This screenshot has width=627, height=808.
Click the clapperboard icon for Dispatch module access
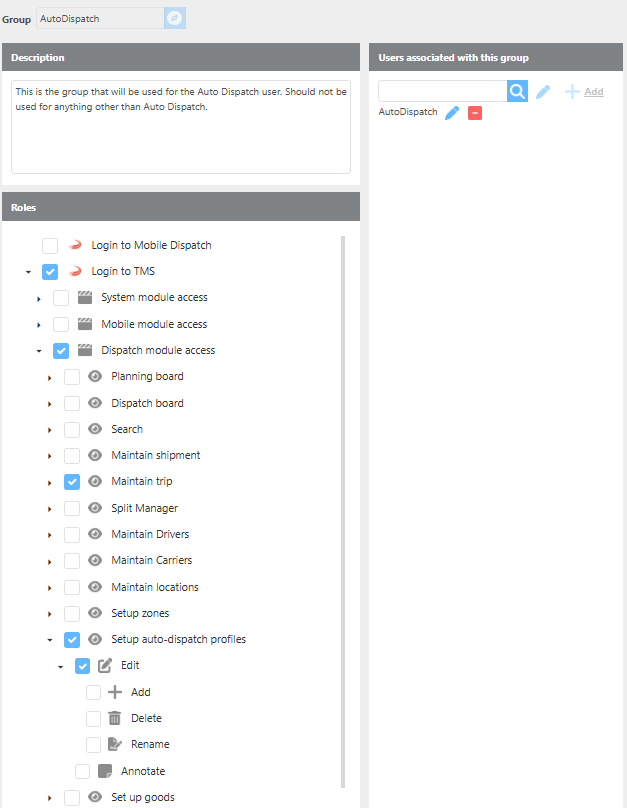(x=85, y=350)
